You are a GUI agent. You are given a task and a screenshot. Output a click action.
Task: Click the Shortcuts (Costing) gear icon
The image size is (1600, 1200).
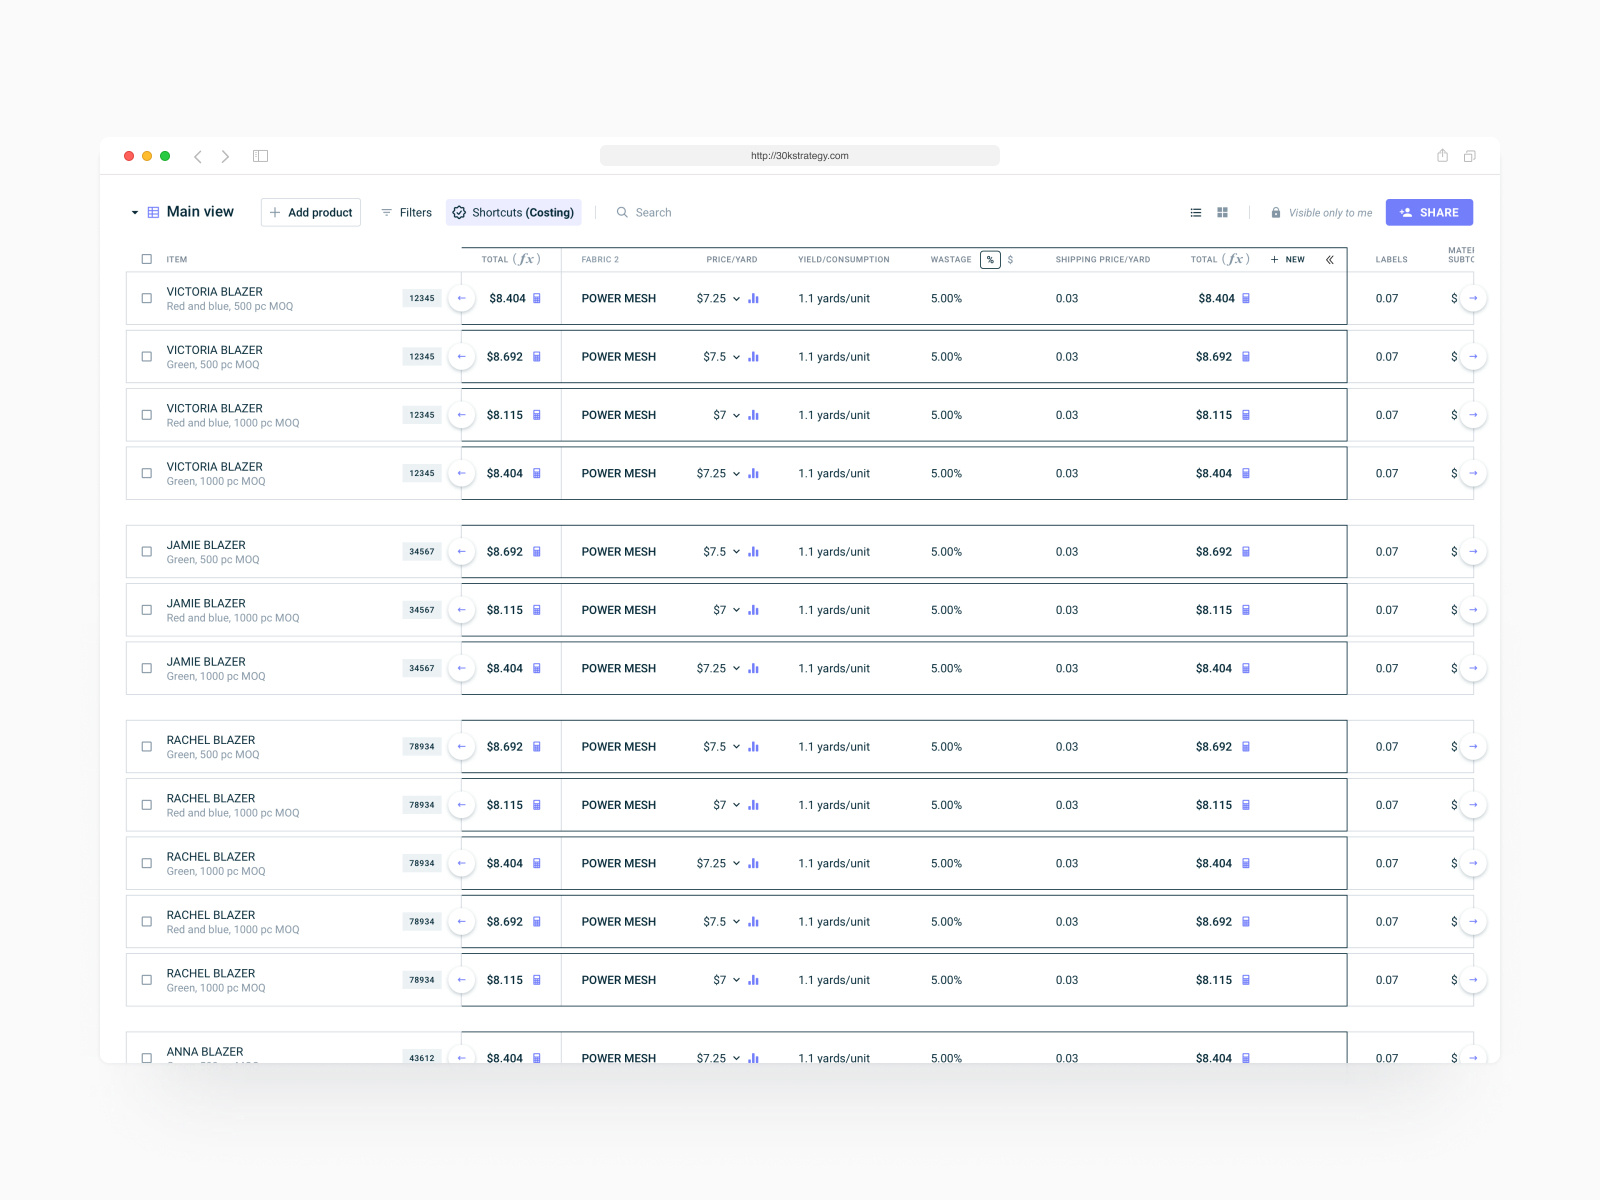(x=459, y=212)
